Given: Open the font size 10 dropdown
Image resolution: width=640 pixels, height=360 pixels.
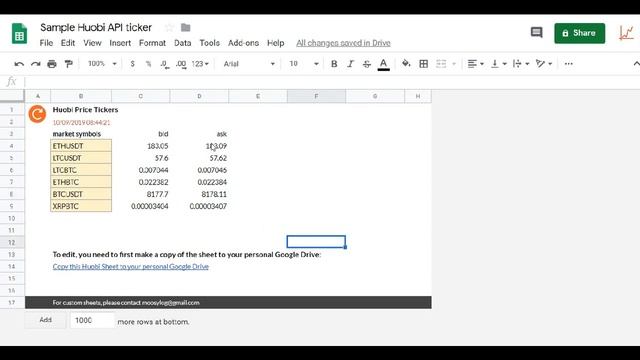Looking at the screenshot, I should [x=304, y=64].
